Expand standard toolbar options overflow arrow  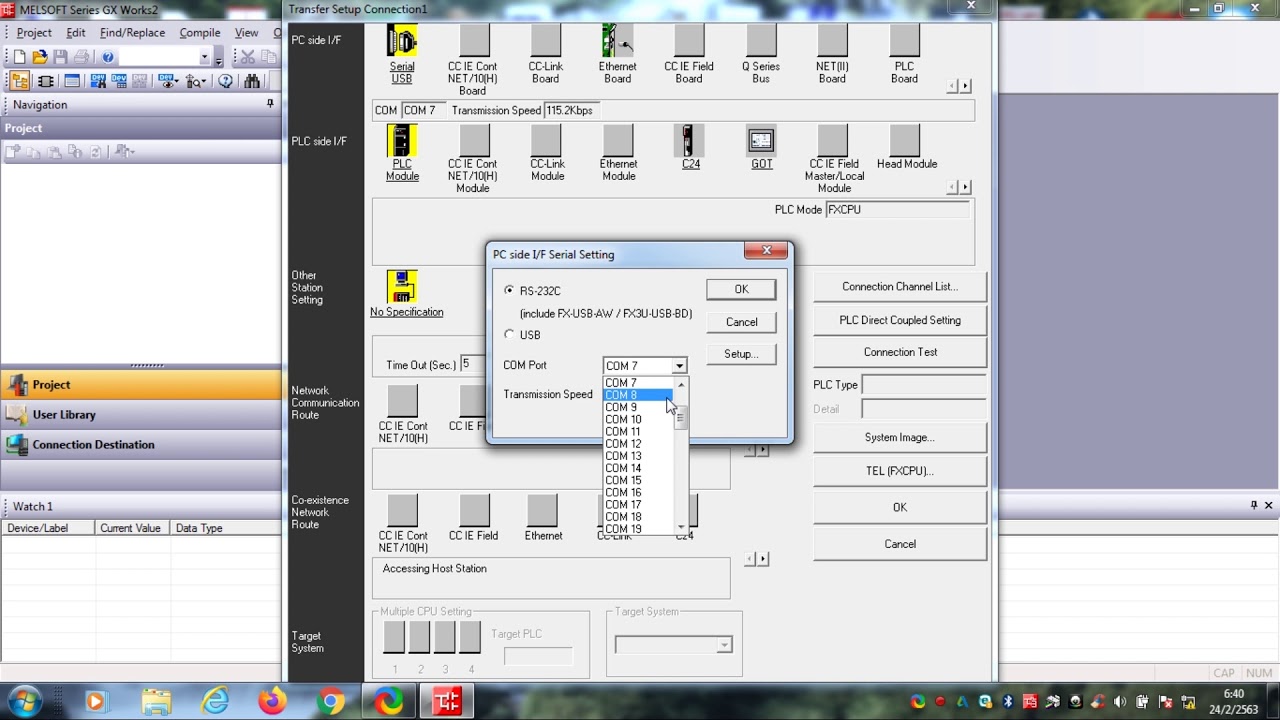(218, 58)
